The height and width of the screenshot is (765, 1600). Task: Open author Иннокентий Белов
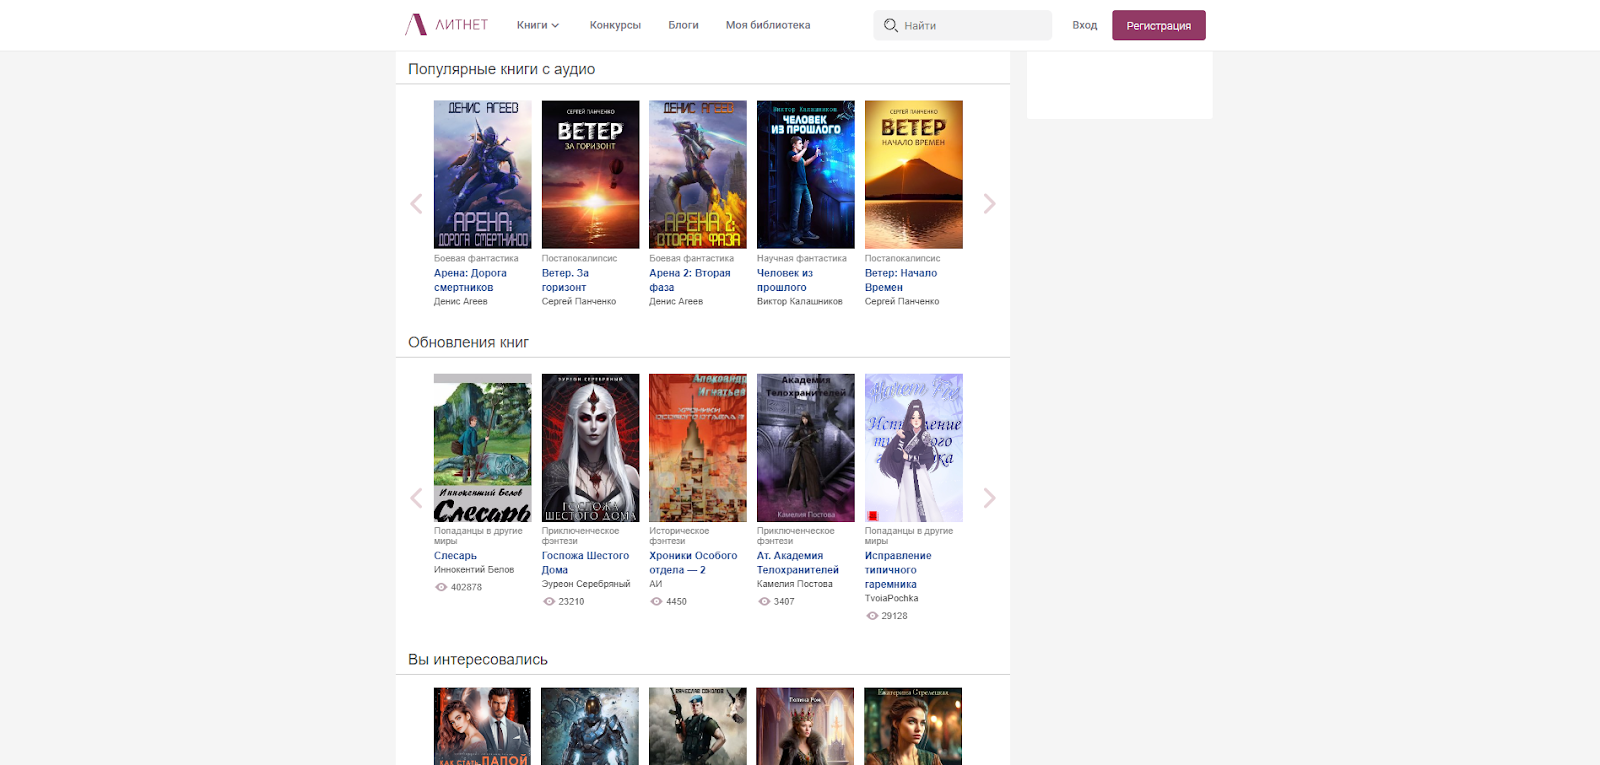(x=474, y=570)
